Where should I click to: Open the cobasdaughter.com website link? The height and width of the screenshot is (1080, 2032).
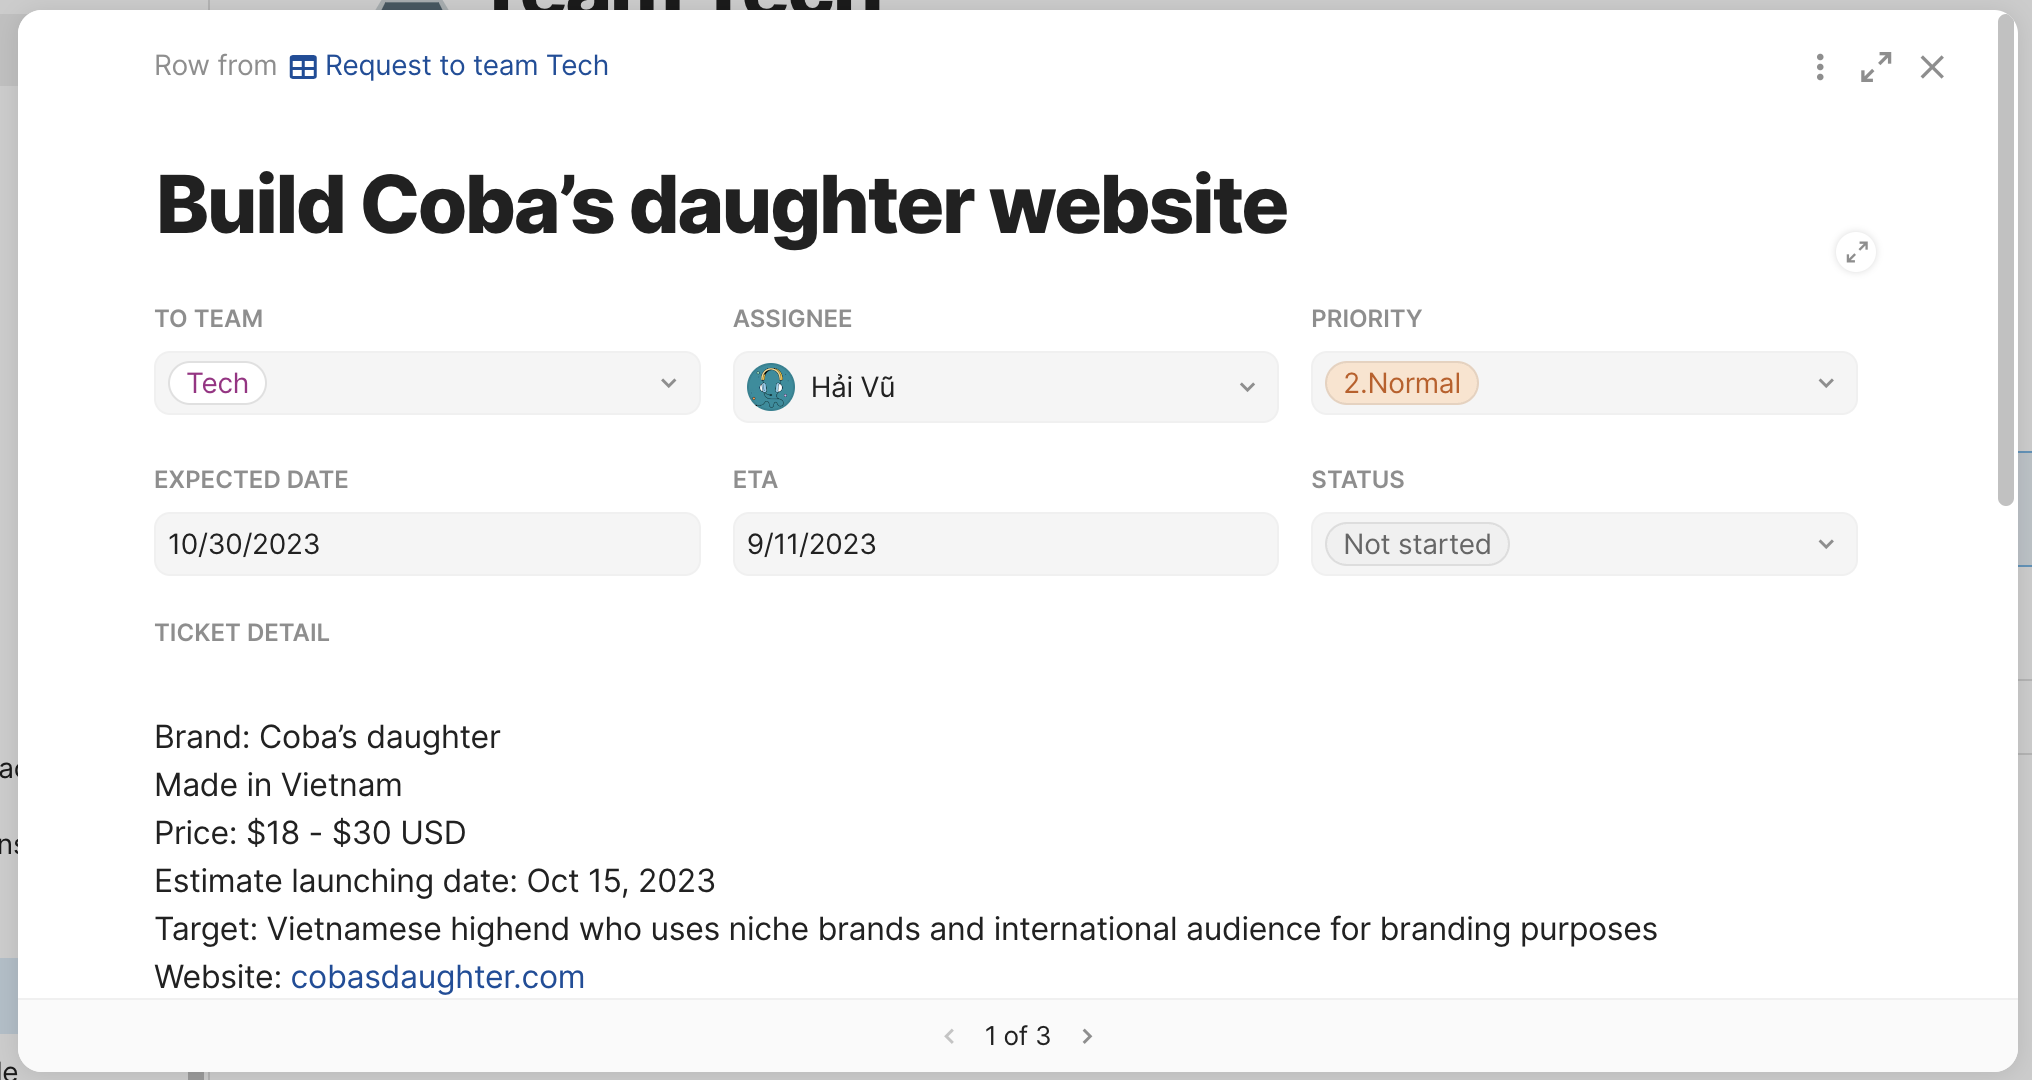pyautogui.click(x=437, y=977)
